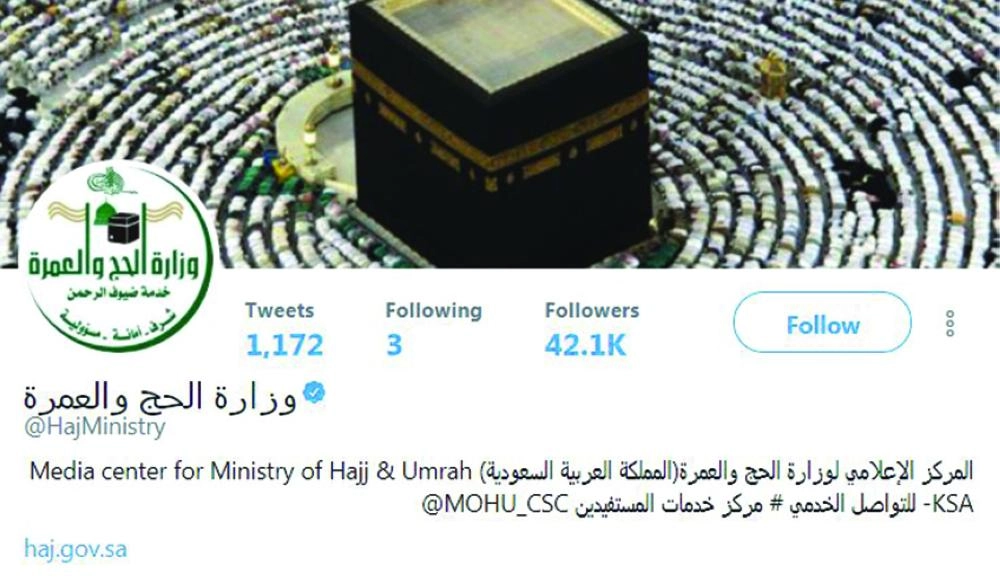This screenshot has height=585, width=1000.
Task: Open the three-dot more options menu
Action: coord(950,323)
